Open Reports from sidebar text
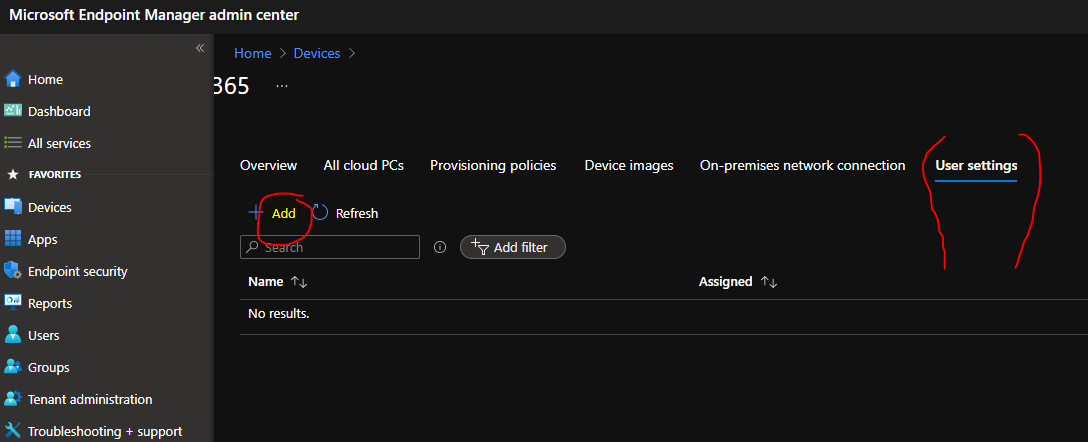1088x442 pixels. click(x=50, y=303)
